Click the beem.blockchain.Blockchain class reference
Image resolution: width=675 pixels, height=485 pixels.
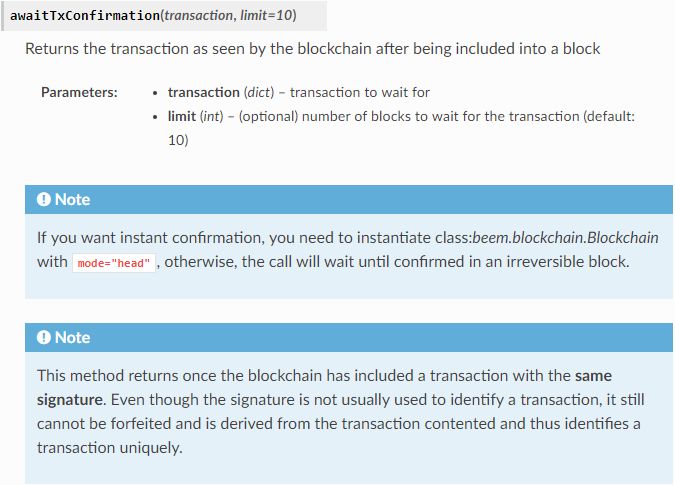coord(565,238)
